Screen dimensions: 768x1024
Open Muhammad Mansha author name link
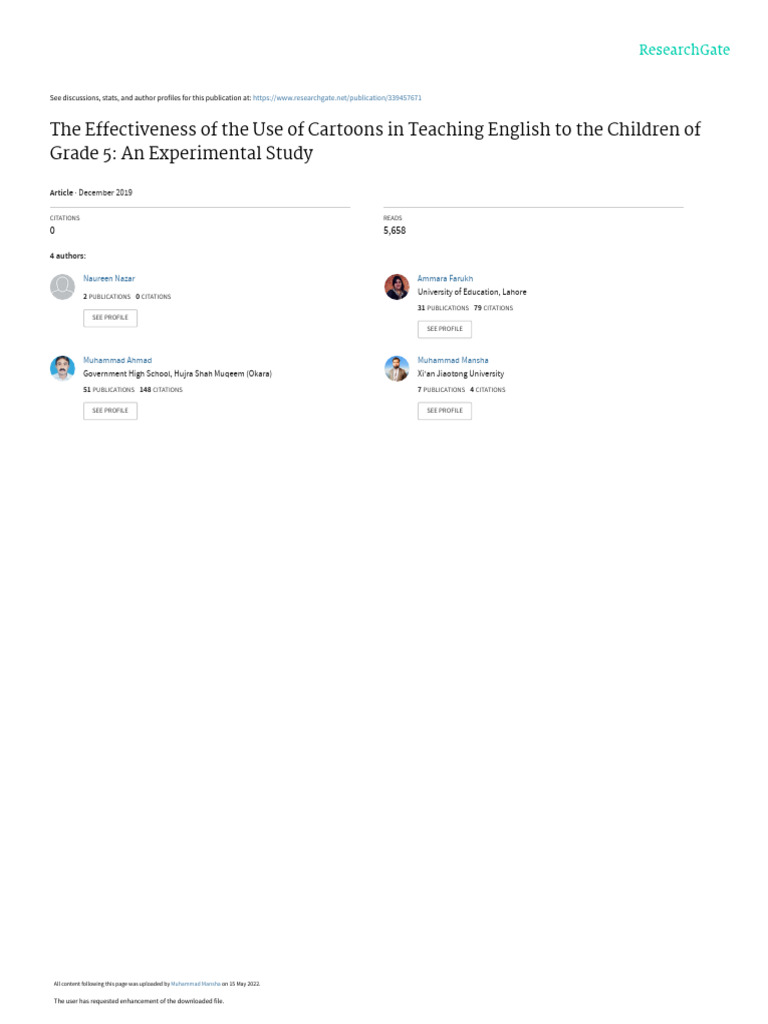(x=453, y=360)
